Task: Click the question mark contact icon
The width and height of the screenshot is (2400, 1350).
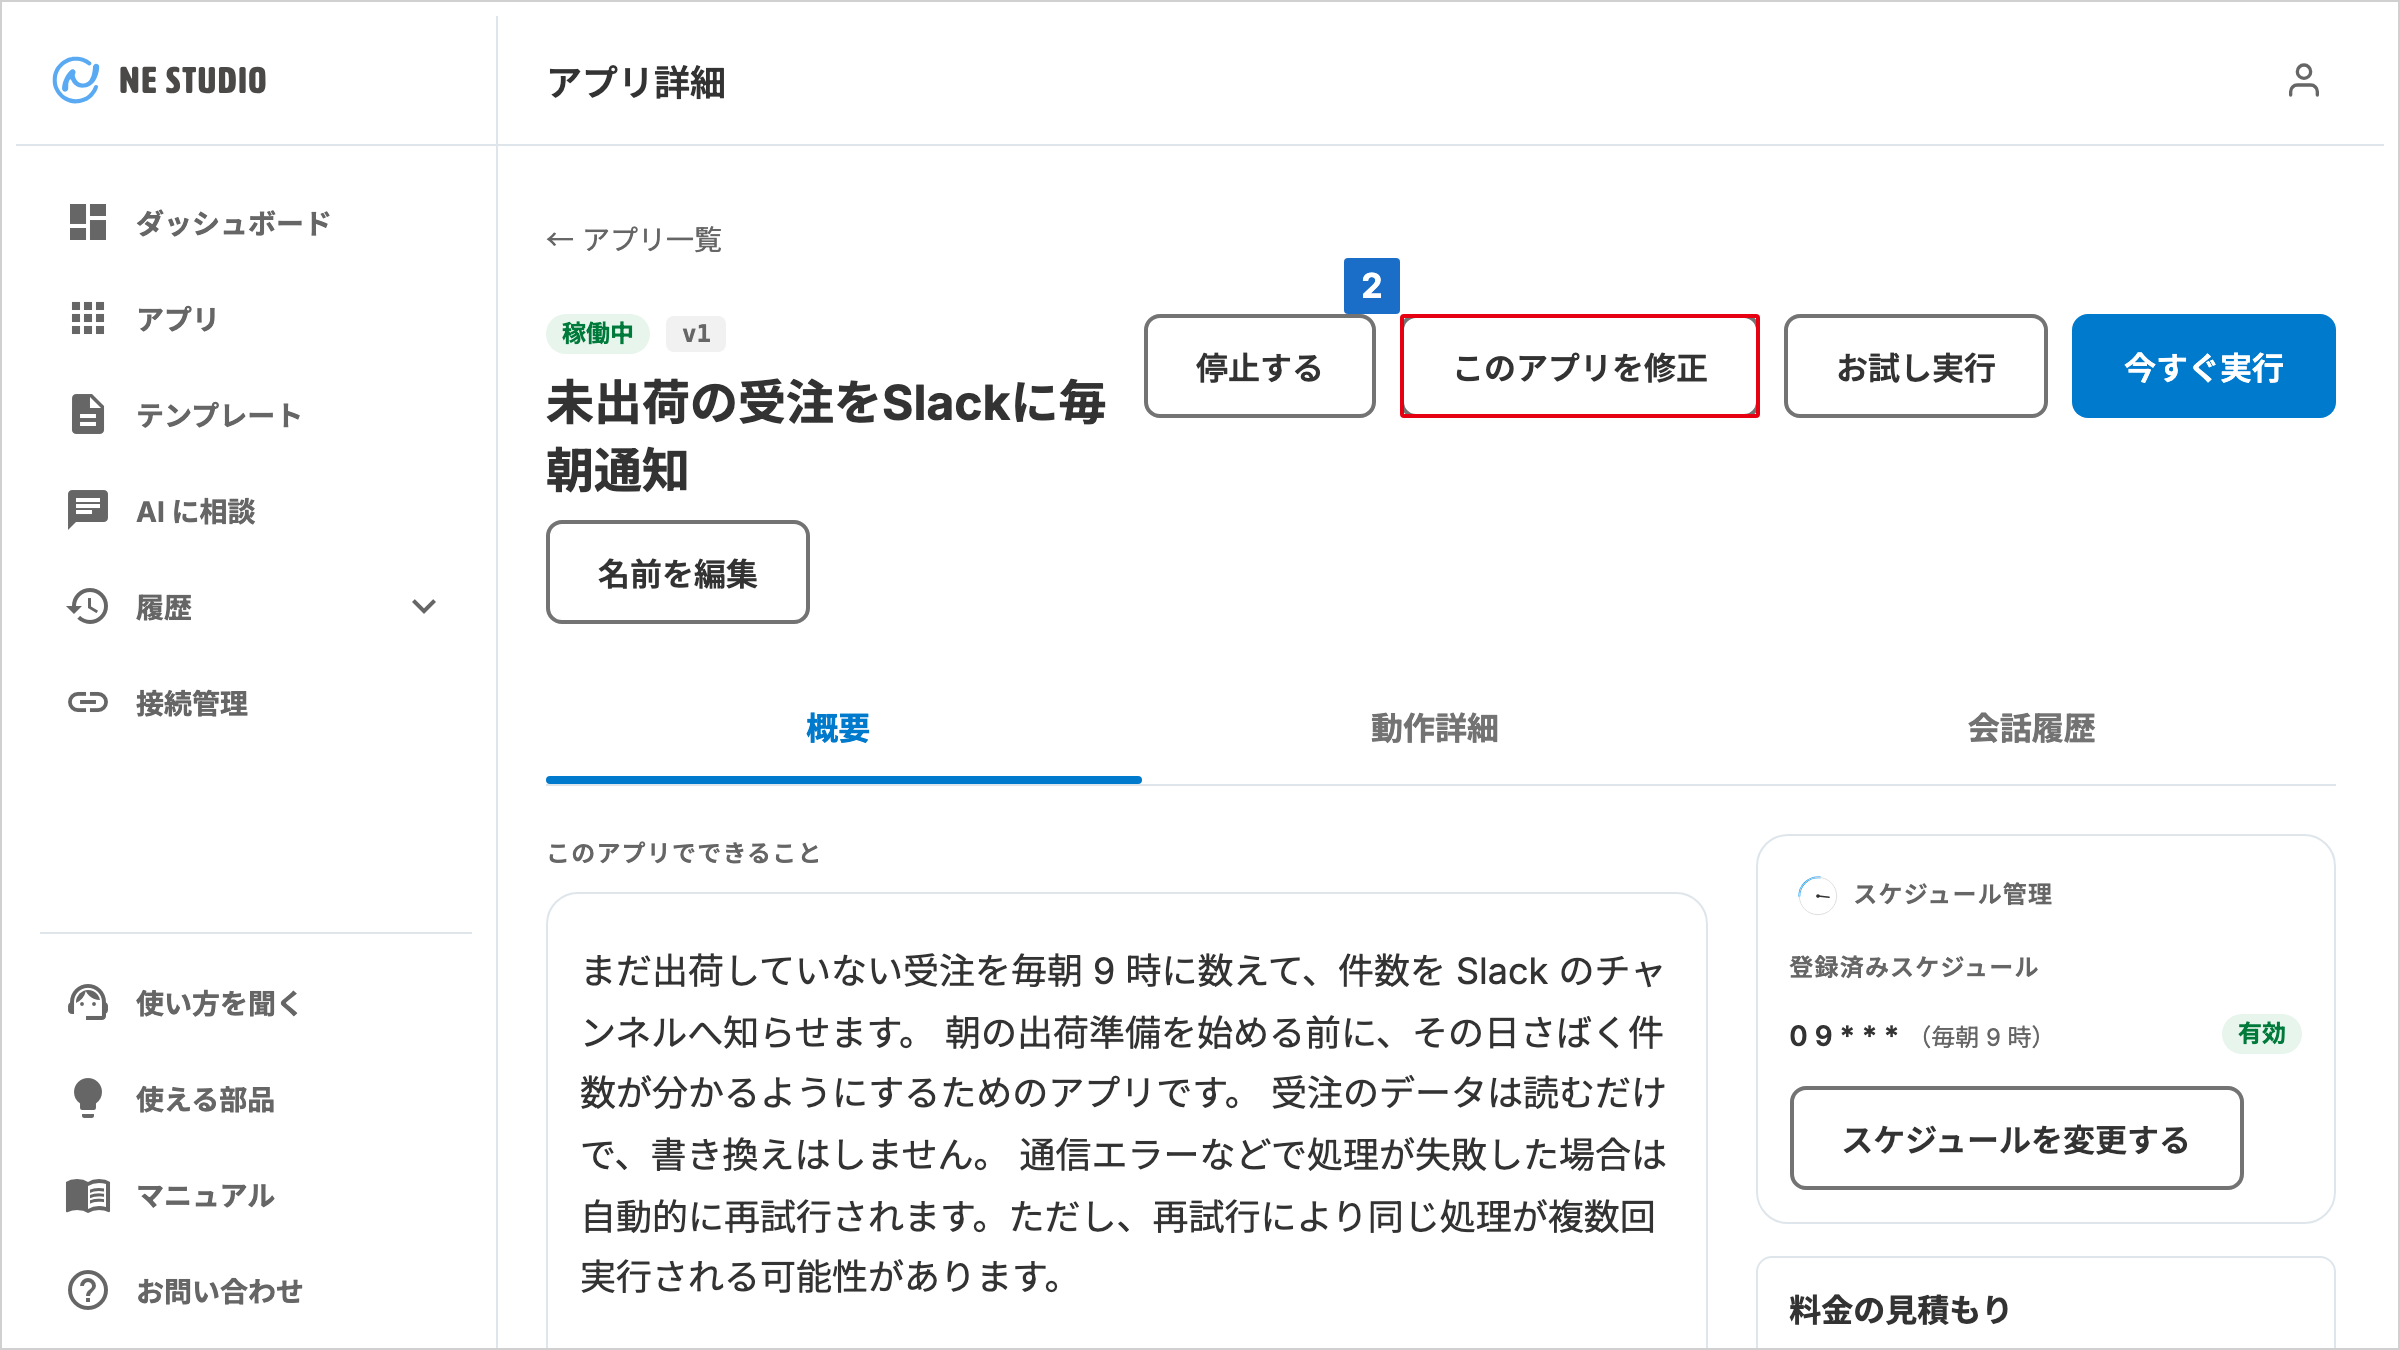Action: point(88,1290)
